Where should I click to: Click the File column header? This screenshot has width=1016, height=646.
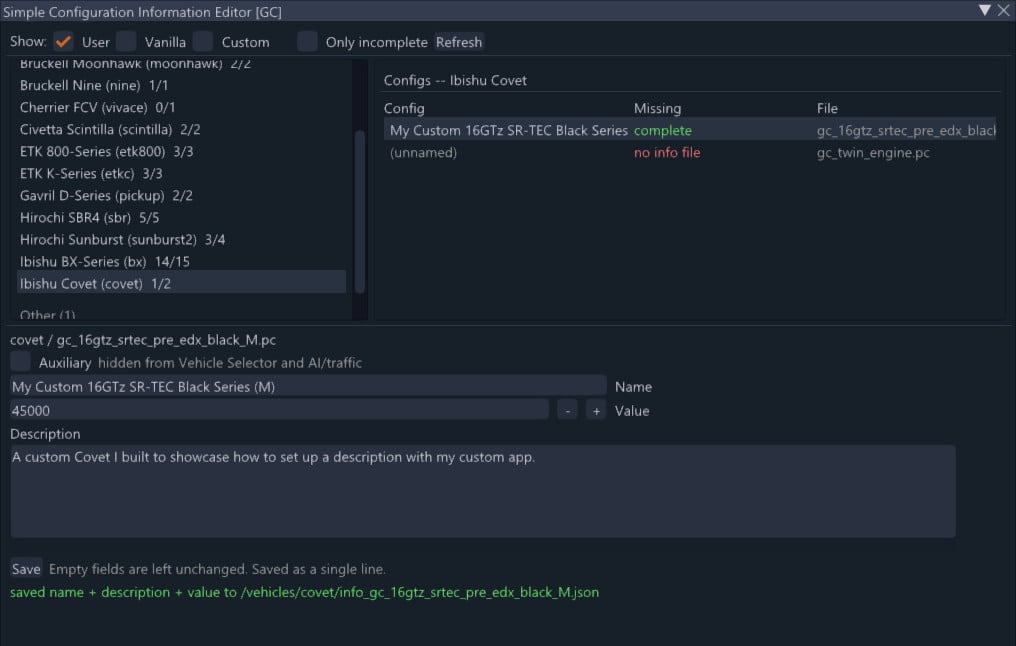[827, 108]
